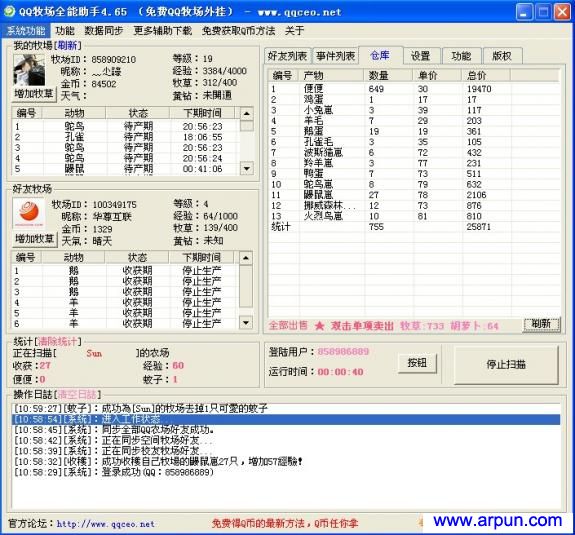
Task: Select warehouse row 鸡蛋
Action: (x=414, y=99)
